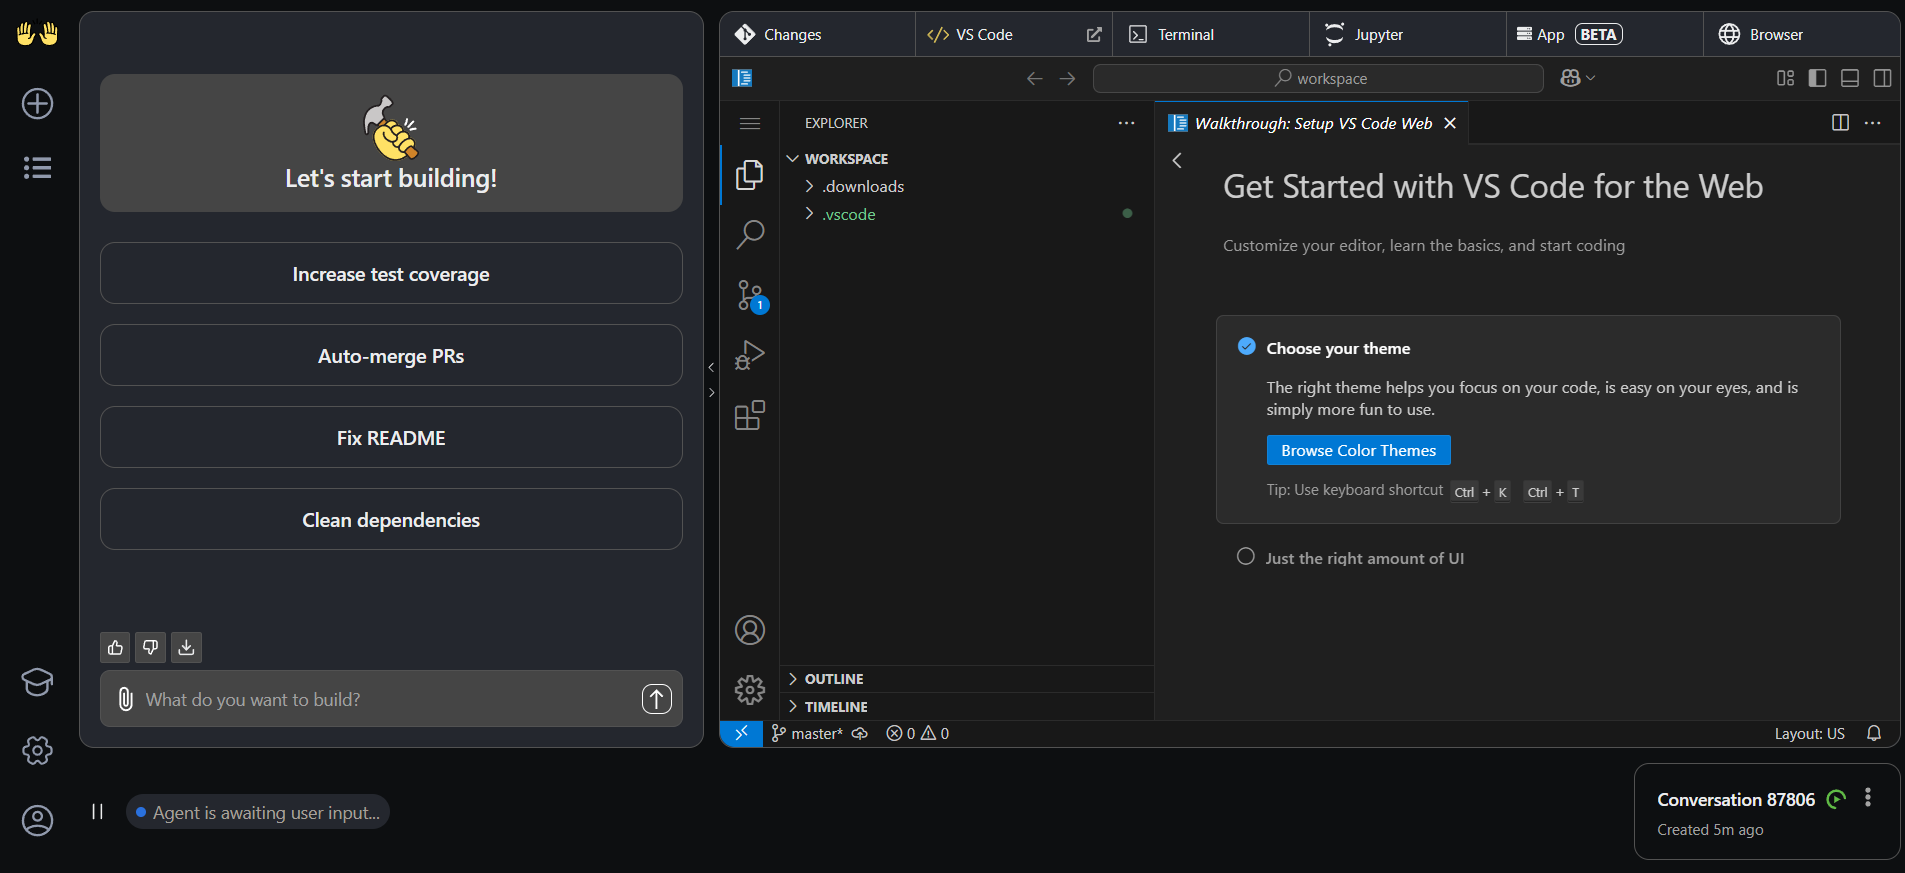Open Customize Layout icon
This screenshot has height=873, width=1905.
1785,78
